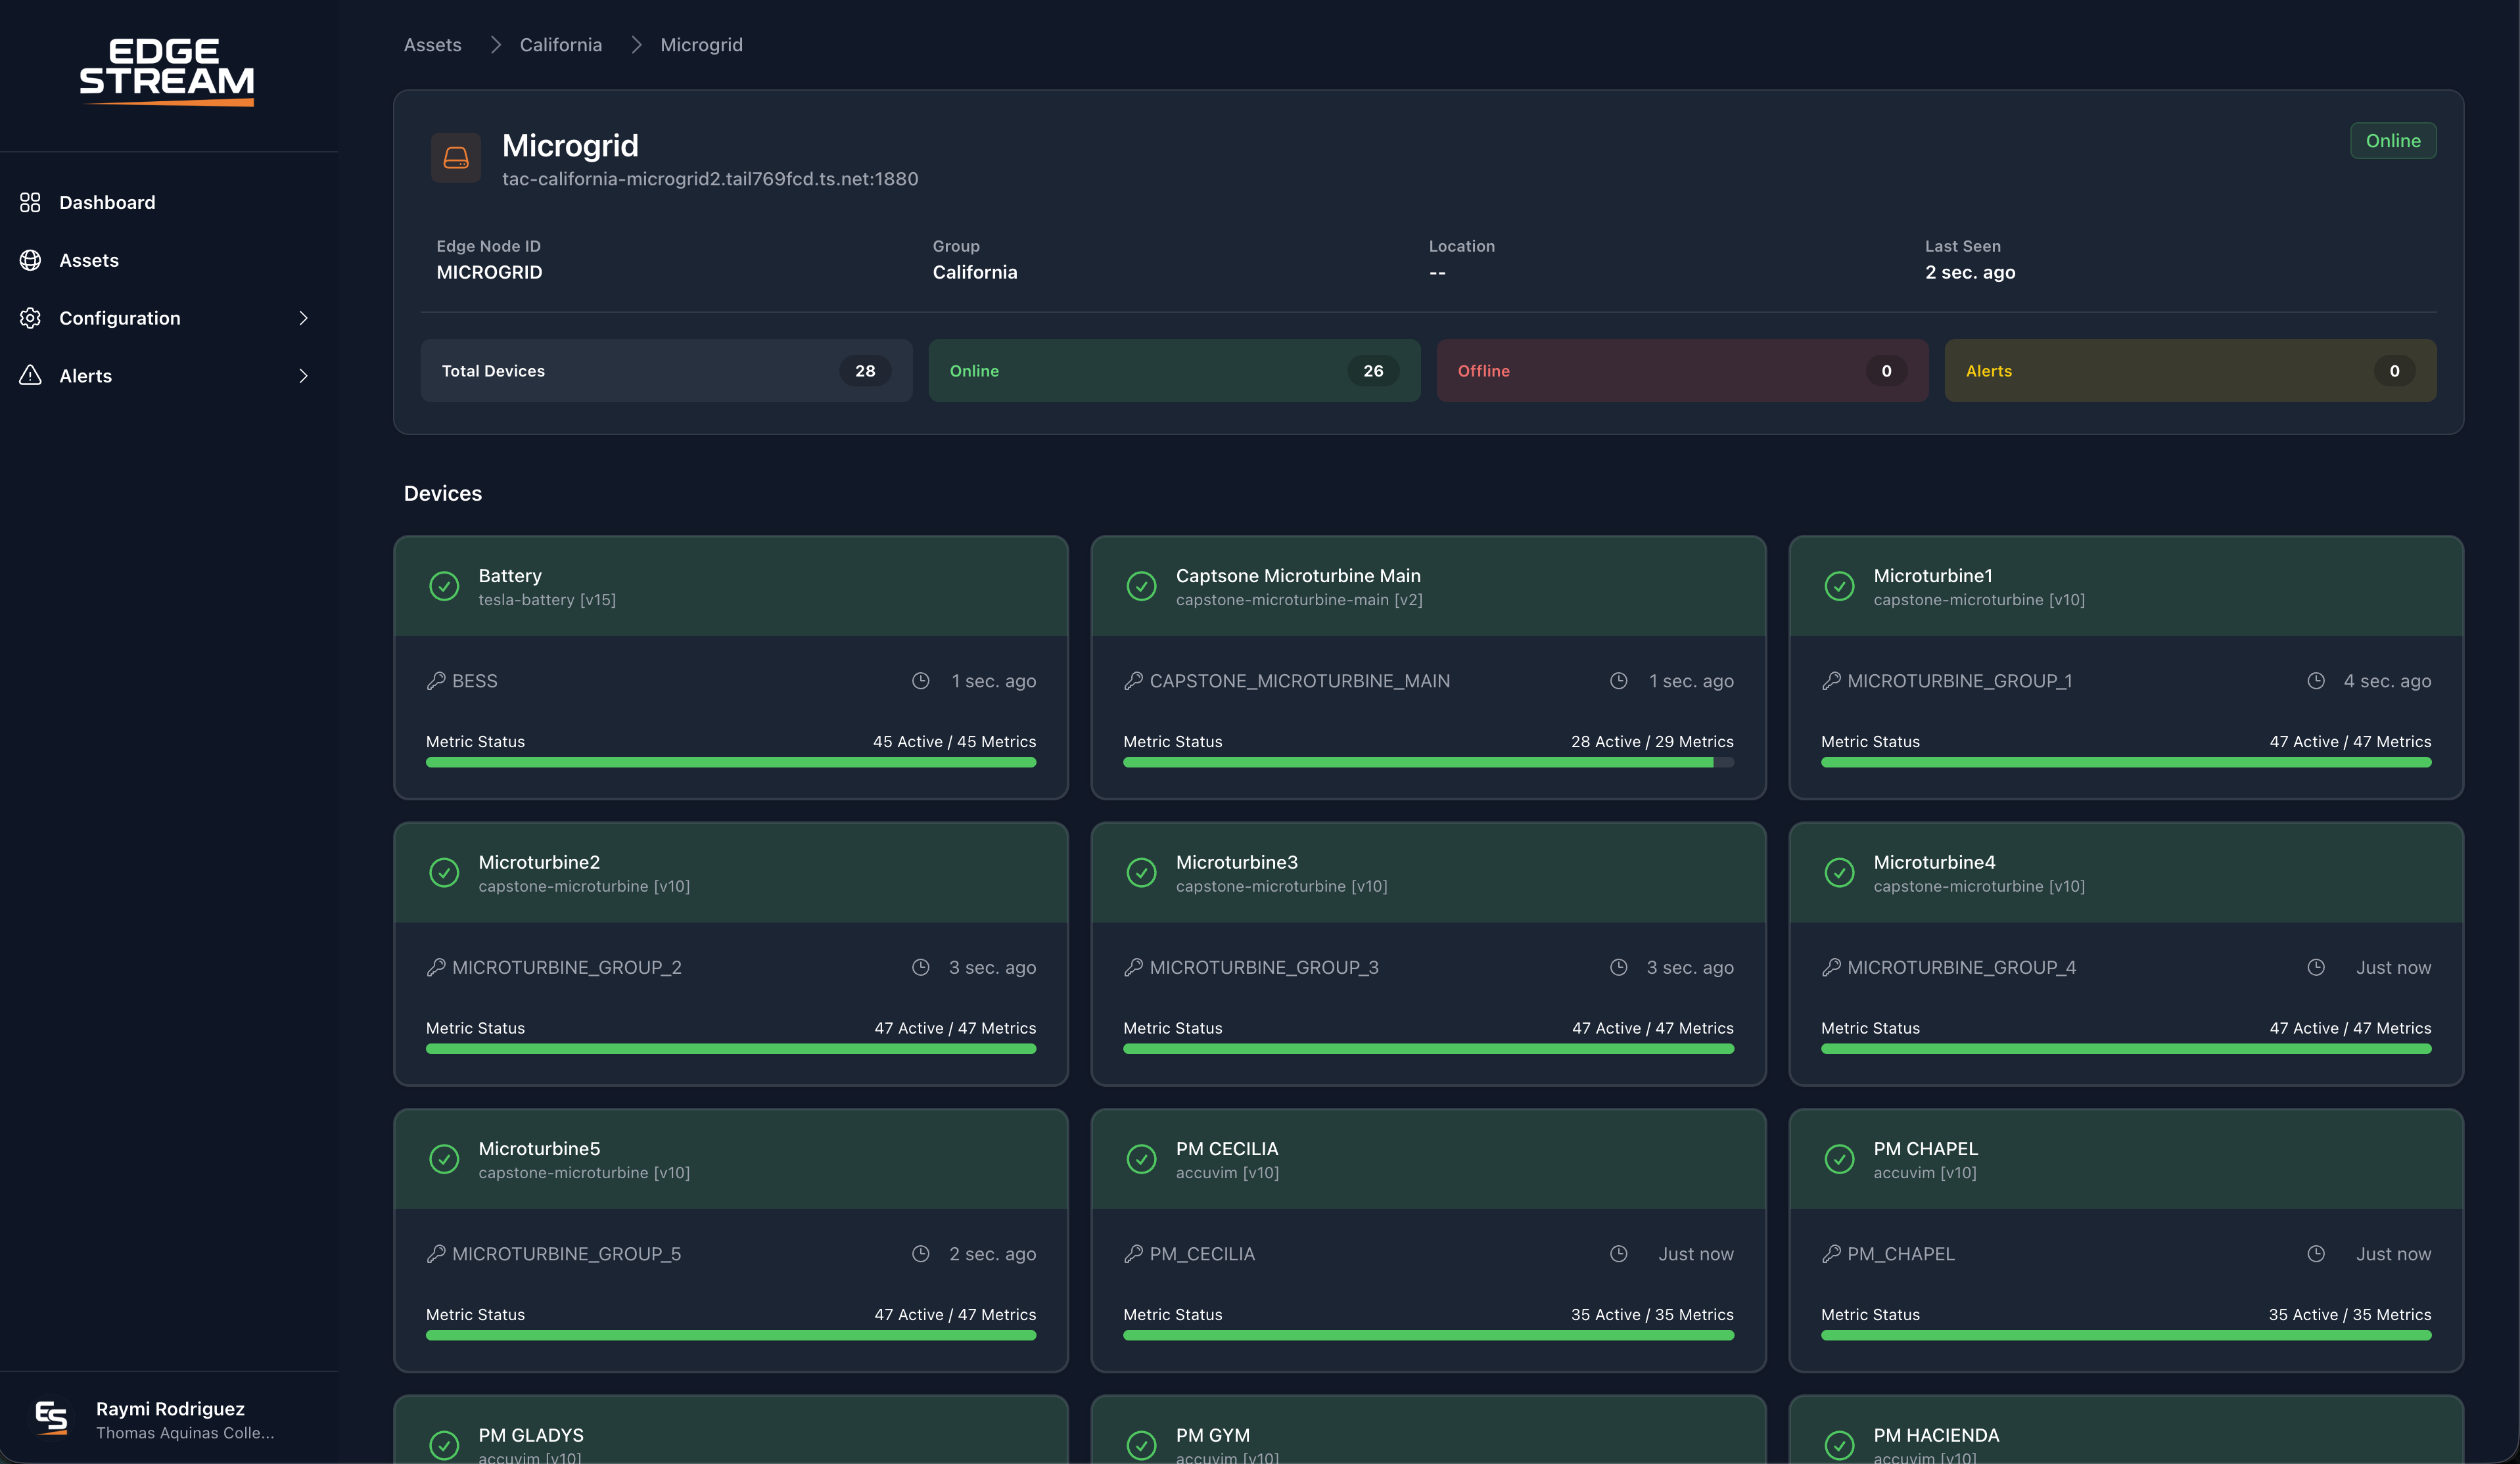Click the Online status badge
Viewport: 2520px width, 1464px height.
2393,141
